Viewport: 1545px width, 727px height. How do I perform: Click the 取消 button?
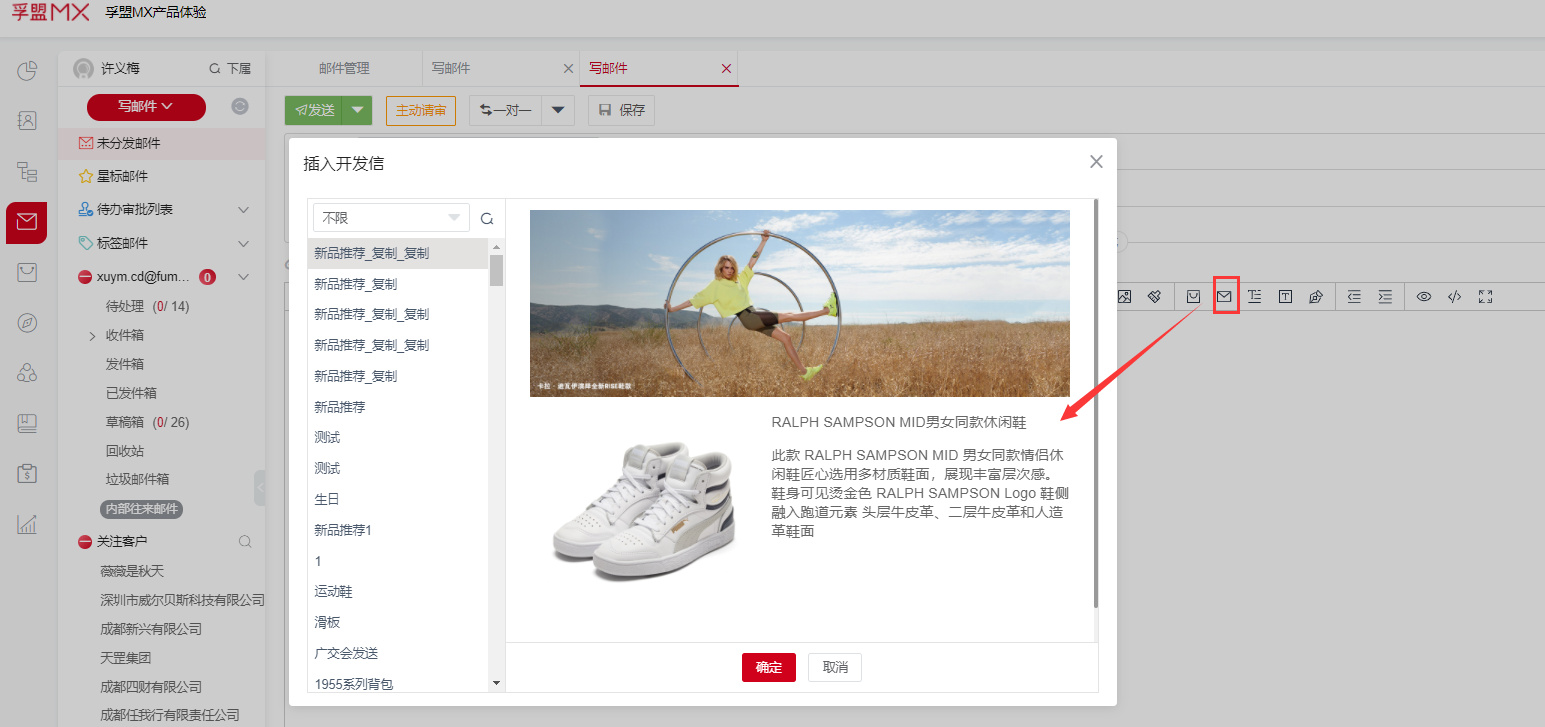click(834, 667)
